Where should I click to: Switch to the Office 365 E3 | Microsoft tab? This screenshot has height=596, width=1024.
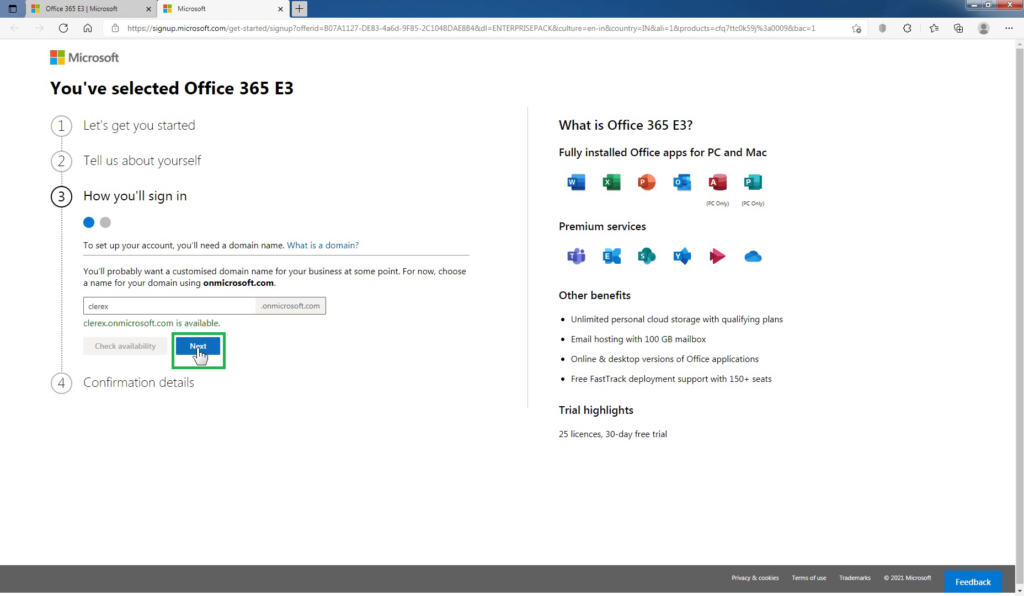91,8
